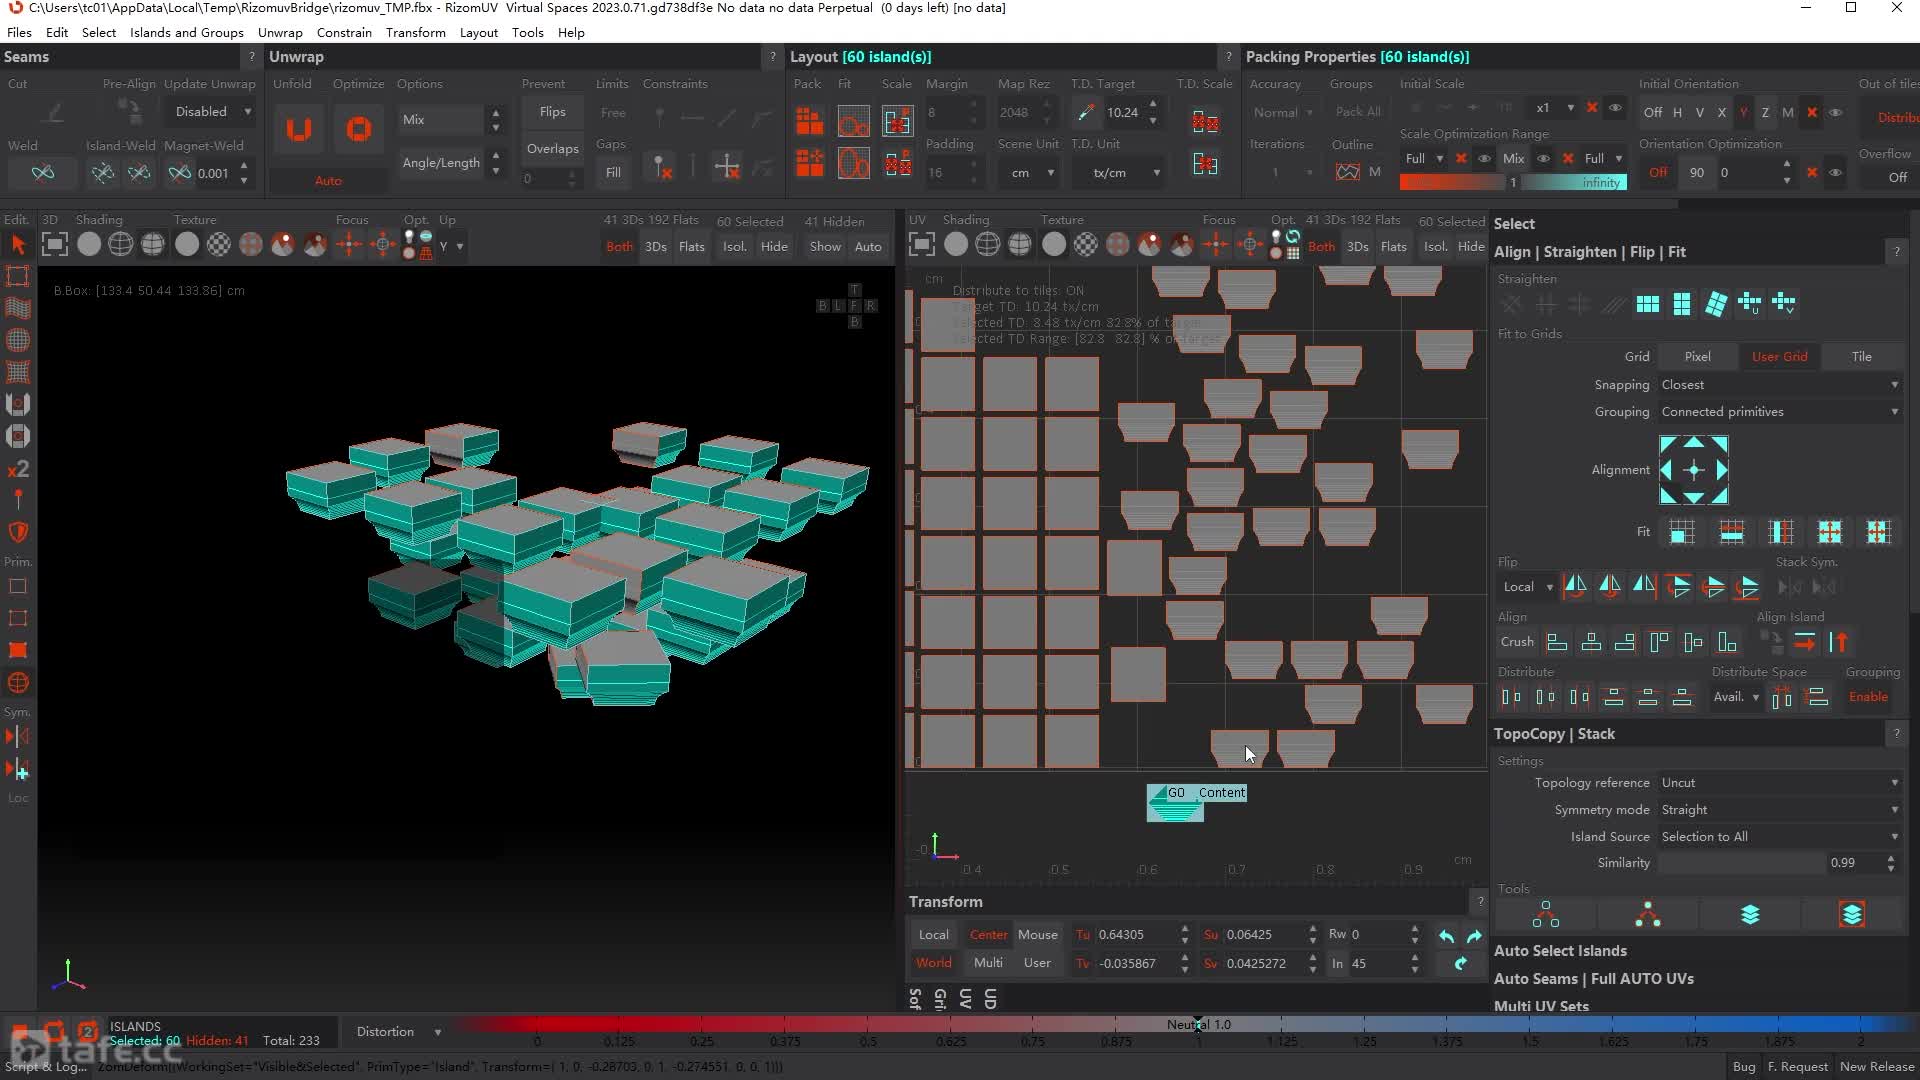The height and width of the screenshot is (1080, 1920).
Task: Open Scene Unit cm dropdown
Action: pyautogui.click(x=1028, y=173)
